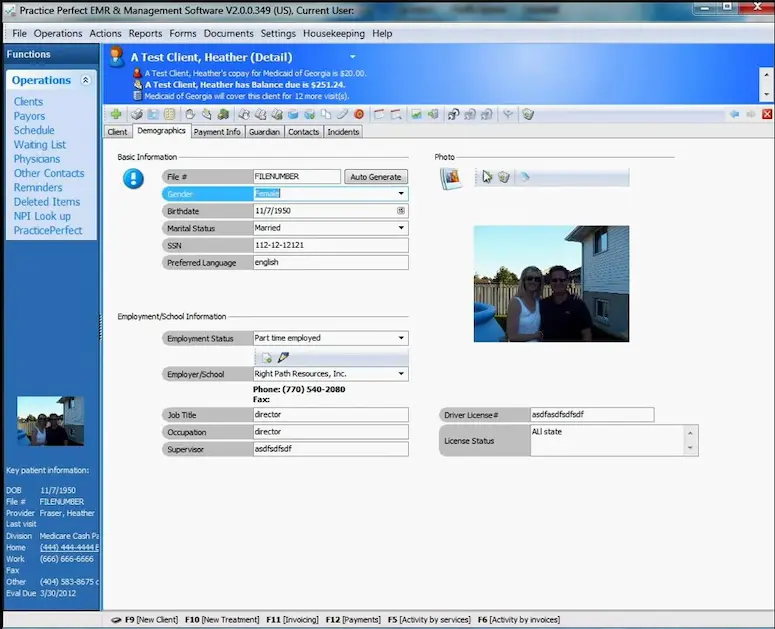Click the photo gallery picture icon
This screenshot has height=629, width=775.
click(x=451, y=178)
